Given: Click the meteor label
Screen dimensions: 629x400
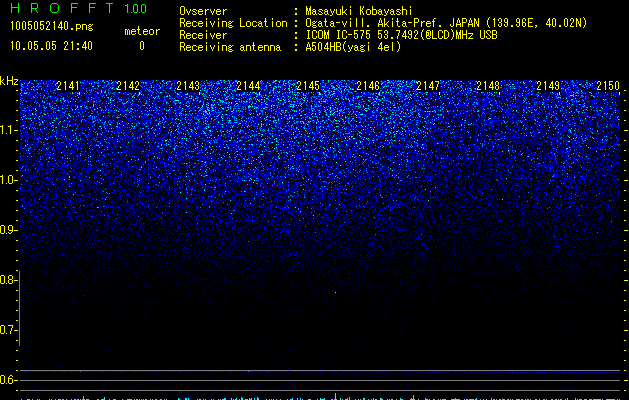Looking at the screenshot, I should pyautogui.click(x=142, y=31).
